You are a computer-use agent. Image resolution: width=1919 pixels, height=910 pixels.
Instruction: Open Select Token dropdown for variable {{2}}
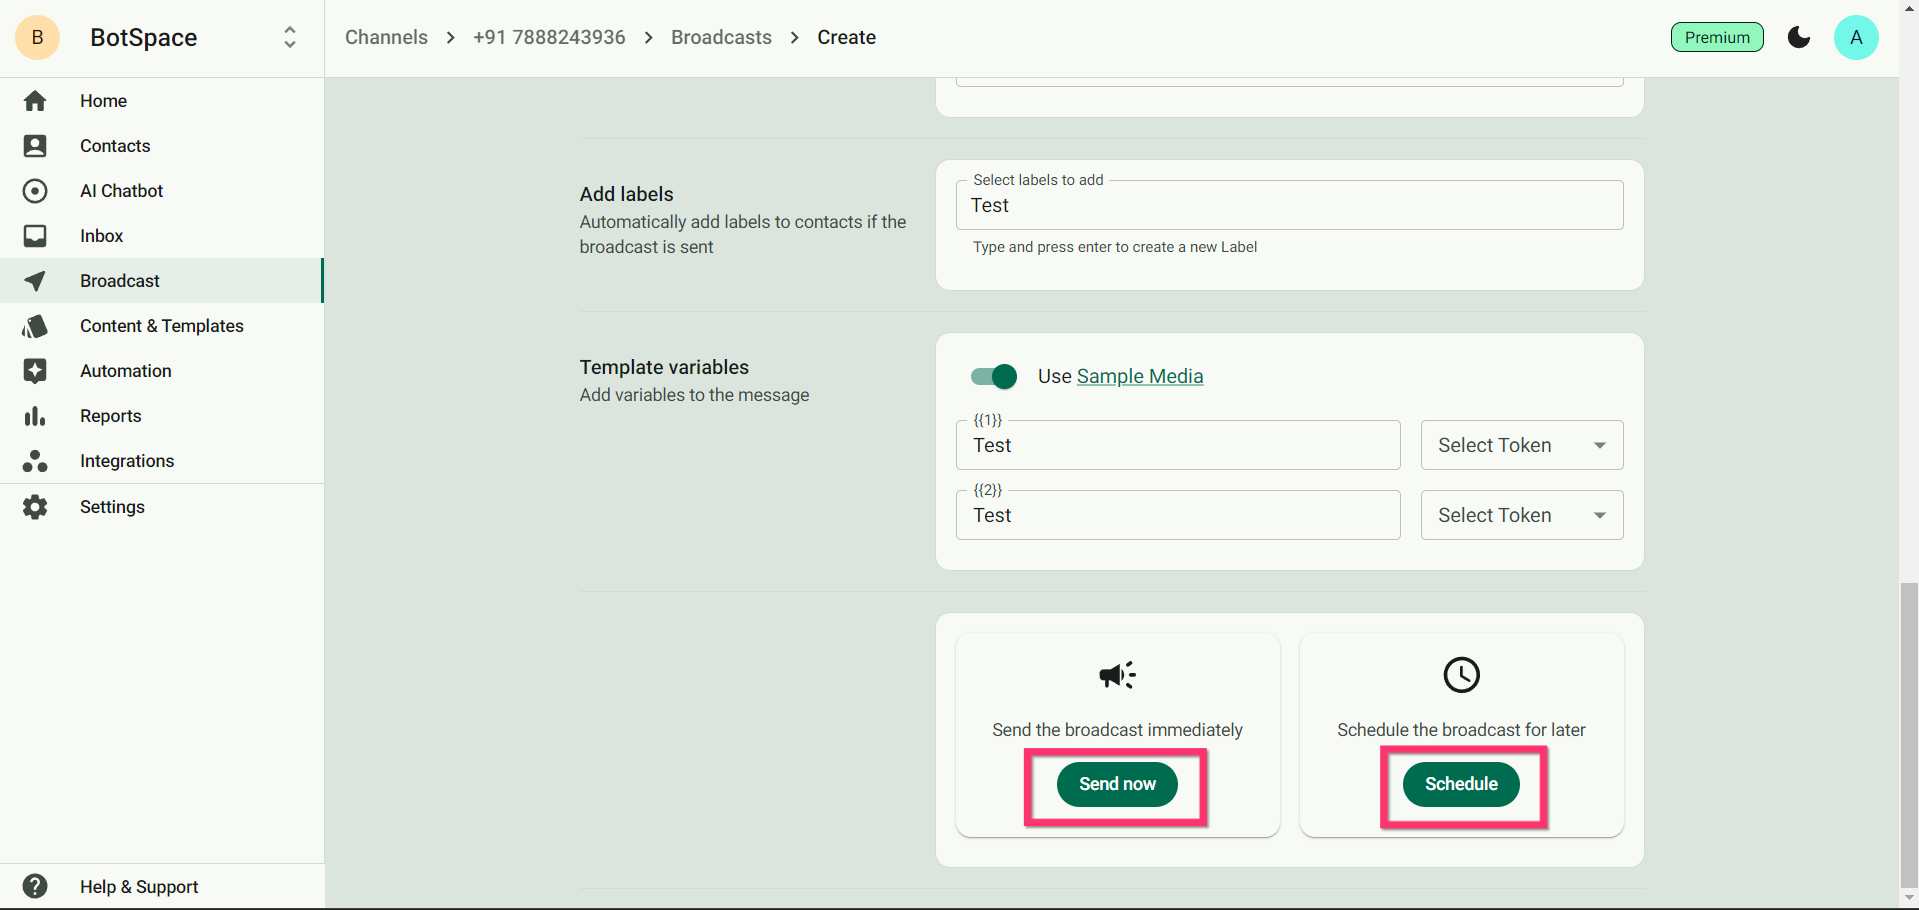click(1521, 516)
